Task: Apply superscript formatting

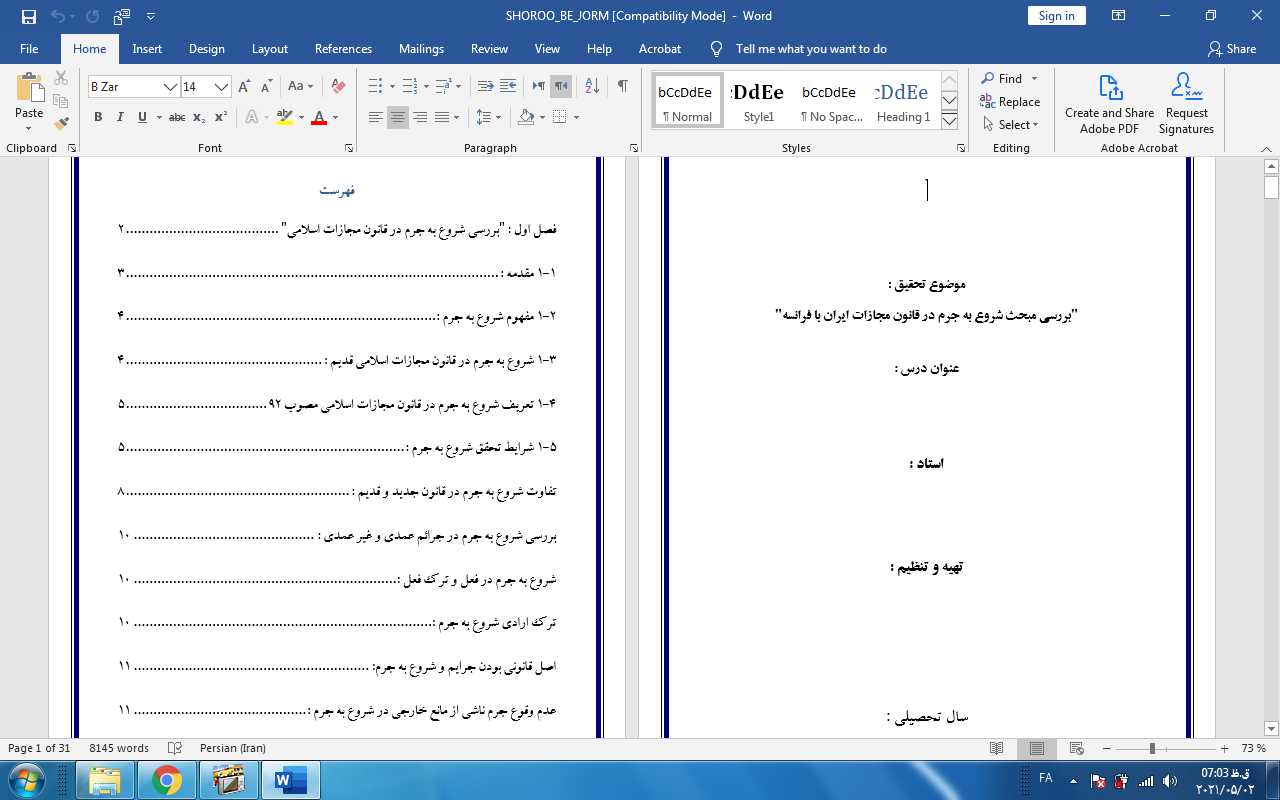Action: point(221,118)
